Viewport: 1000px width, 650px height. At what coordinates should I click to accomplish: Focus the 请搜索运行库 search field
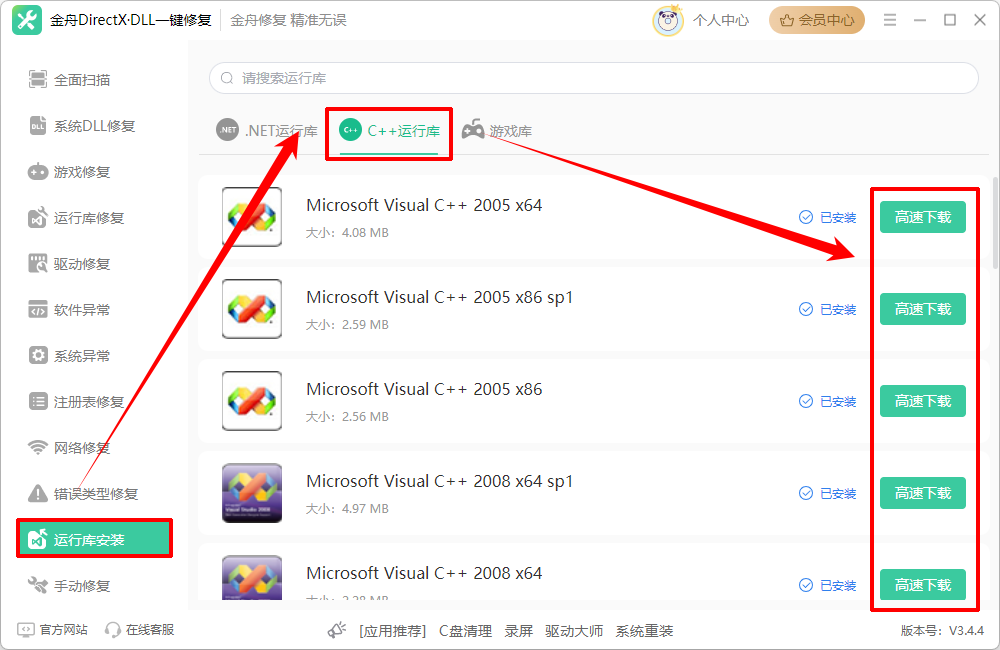594,78
